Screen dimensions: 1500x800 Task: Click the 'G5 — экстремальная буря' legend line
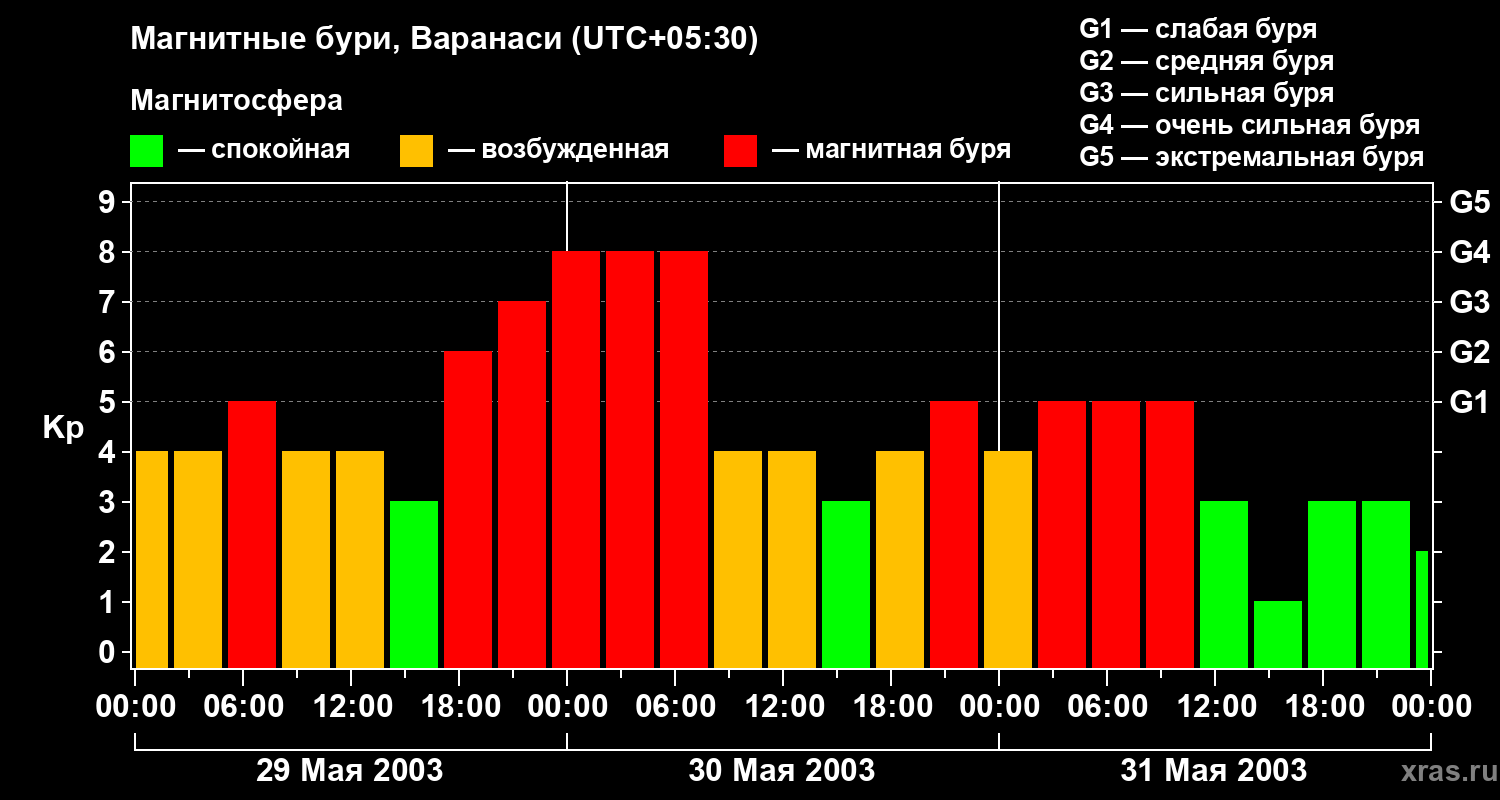(x=1251, y=157)
